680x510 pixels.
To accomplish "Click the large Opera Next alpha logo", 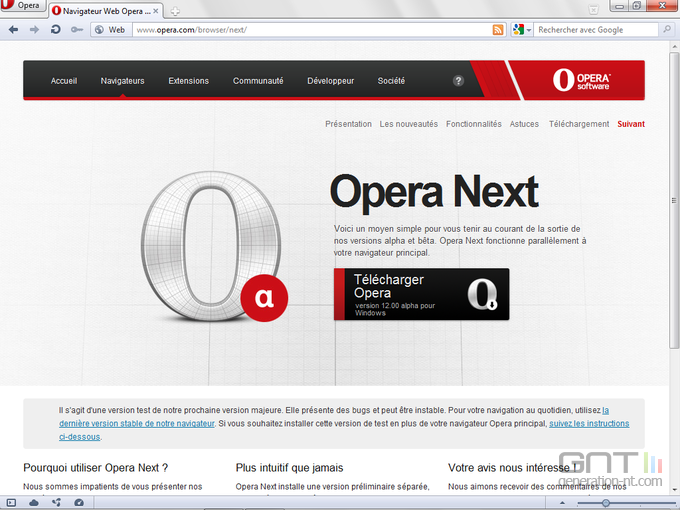I will pyautogui.click(x=214, y=246).
